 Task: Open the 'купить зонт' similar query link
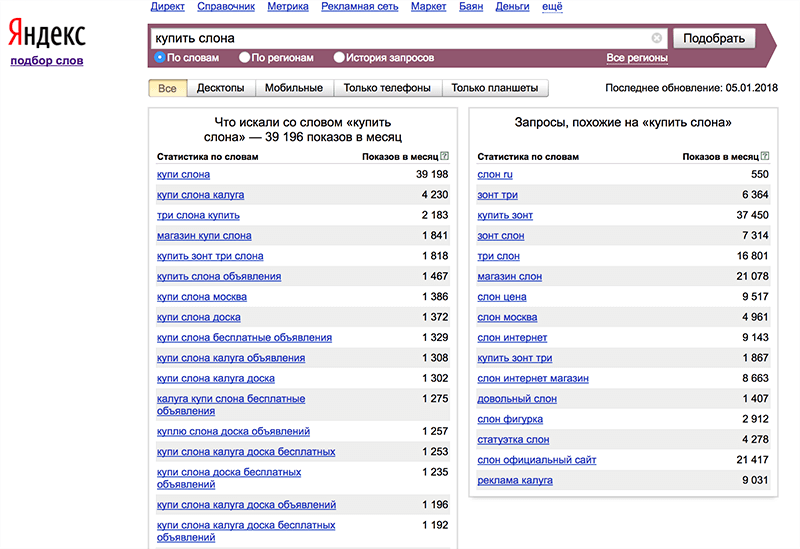pyautogui.click(x=505, y=215)
